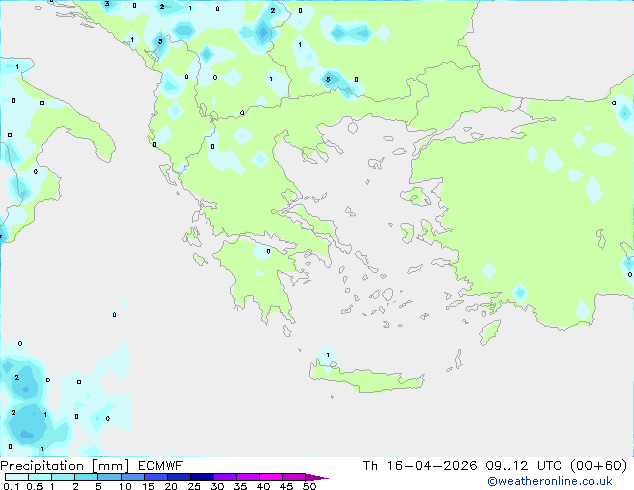Click the 5–10 mm light blue legend swatch
This screenshot has height=490, width=634.
[109, 477]
